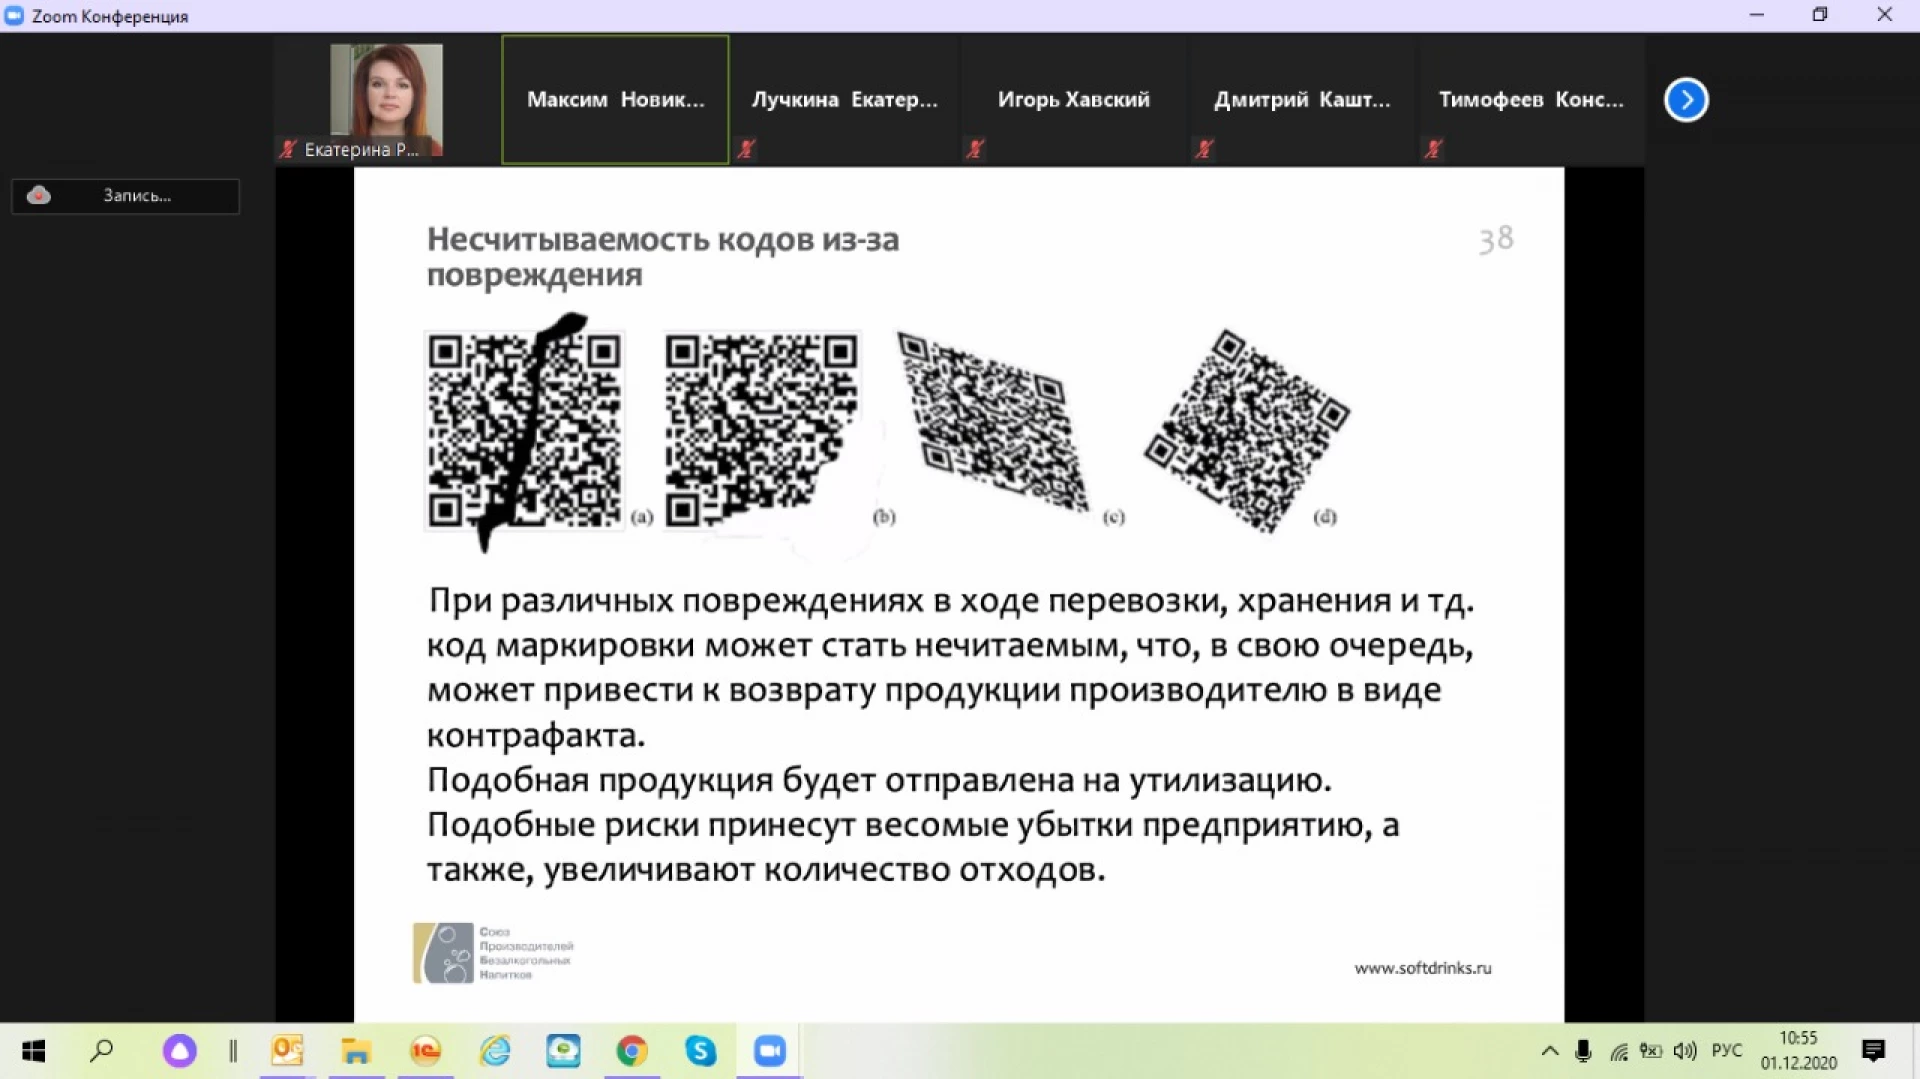Screen dimensions: 1920x1079
Task: Click muted mic icon on Тимофеев Конс... tile
Action: tap(1433, 149)
